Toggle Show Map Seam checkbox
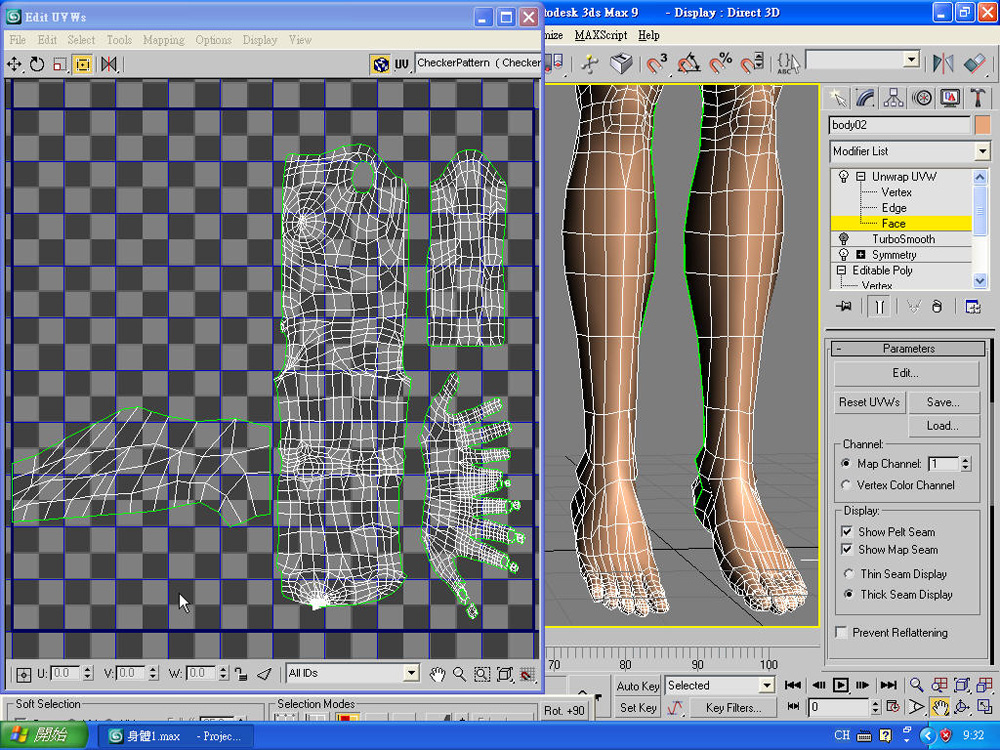This screenshot has width=1000, height=750. point(847,549)
